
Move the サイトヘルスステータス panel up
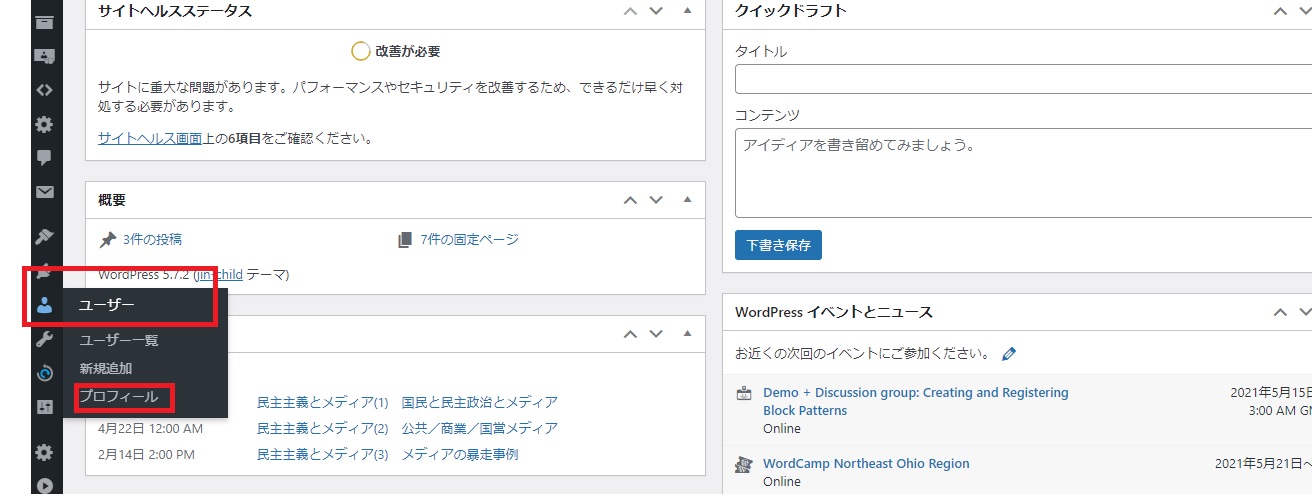pos(630,12)
